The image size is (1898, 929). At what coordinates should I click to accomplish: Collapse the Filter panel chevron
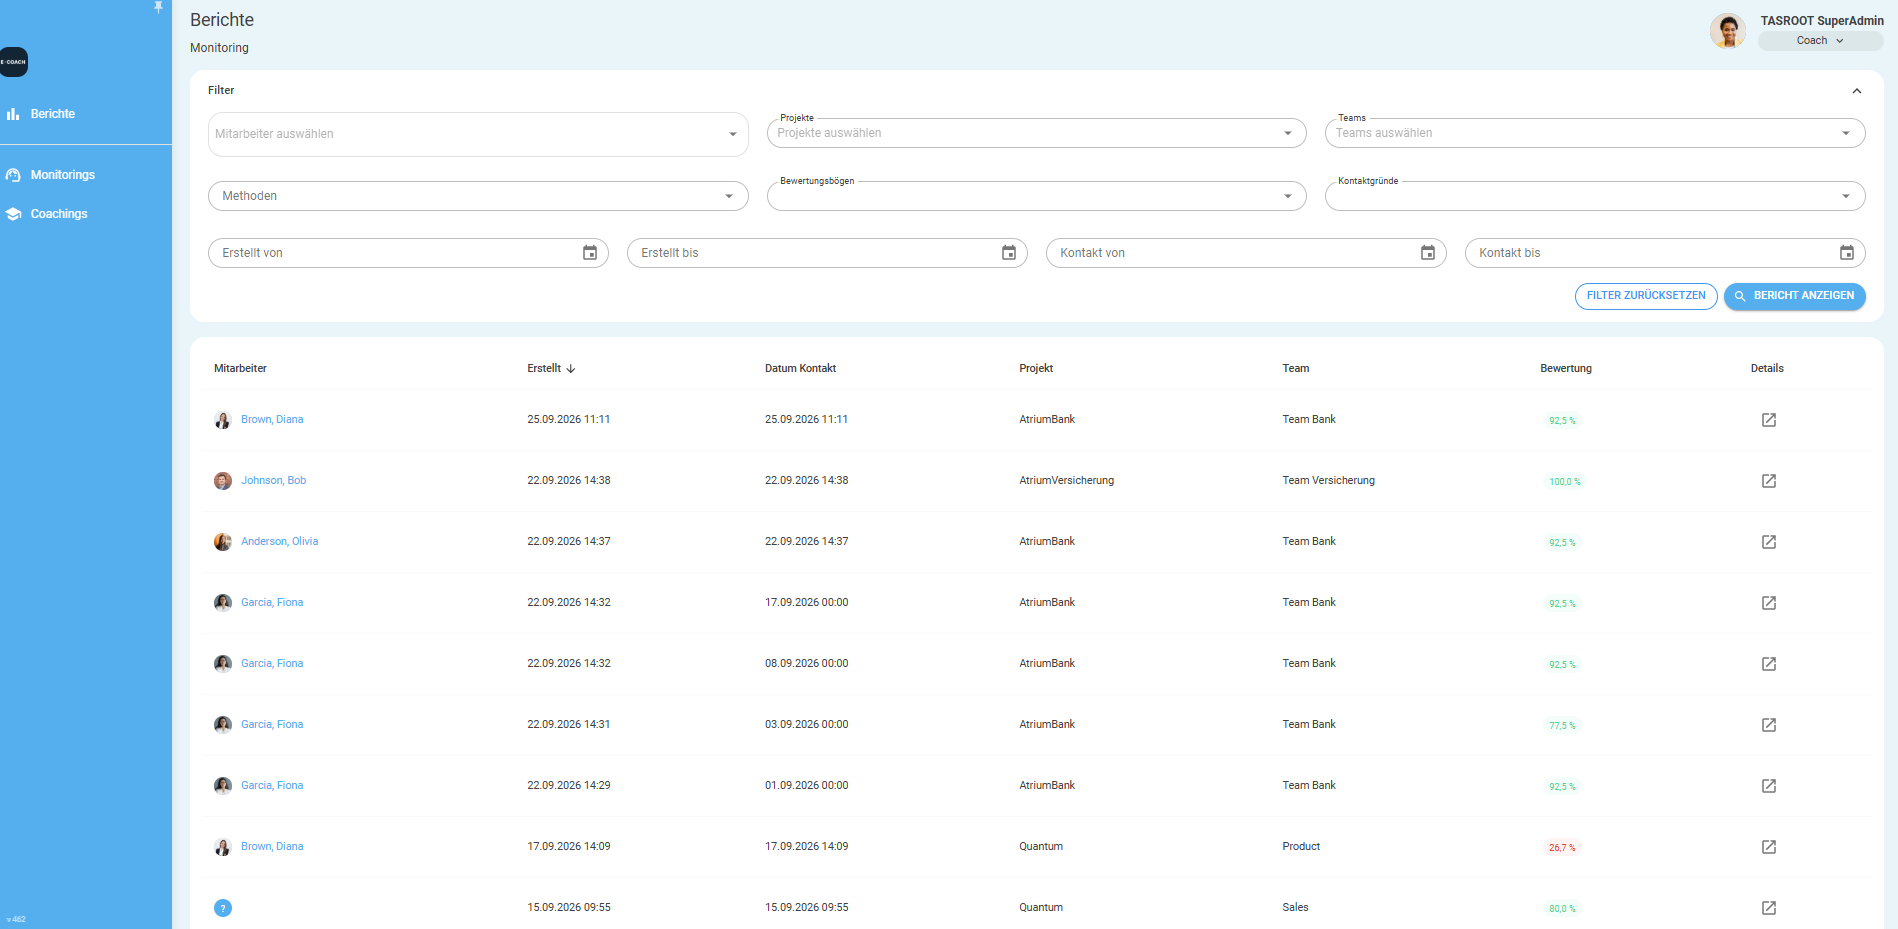click(1857, 91)
